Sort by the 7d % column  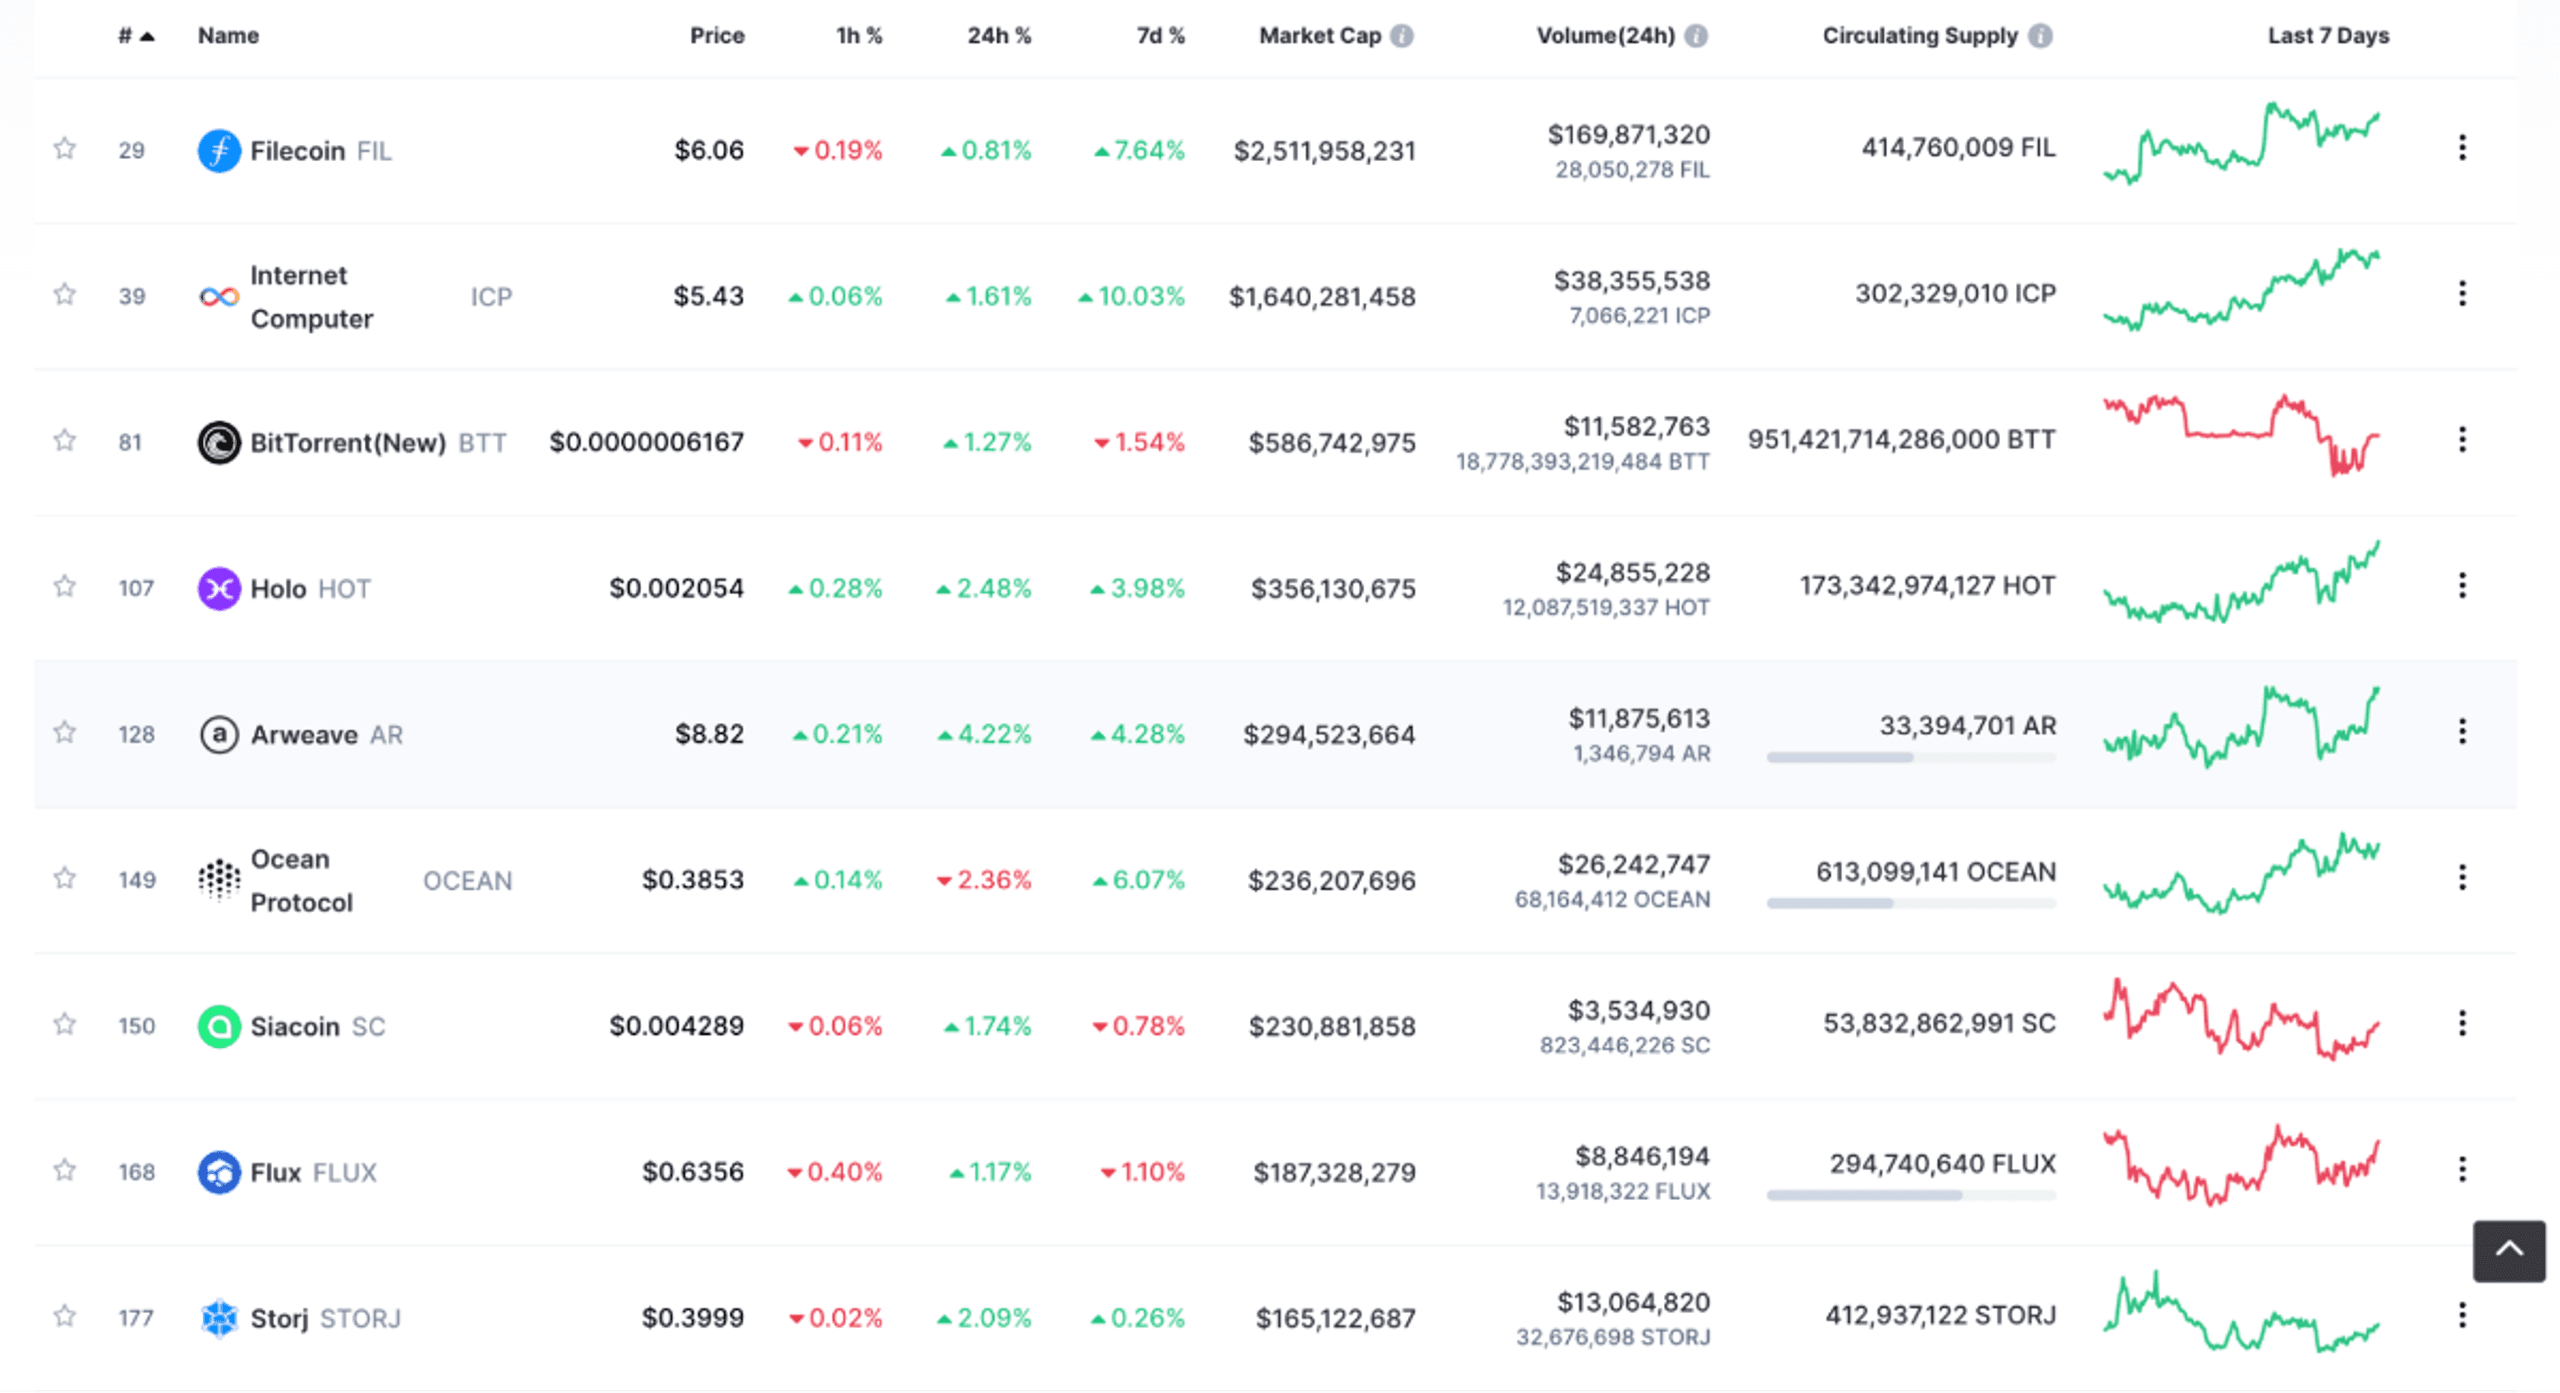pyautogui.click(x=1160, y=36)
